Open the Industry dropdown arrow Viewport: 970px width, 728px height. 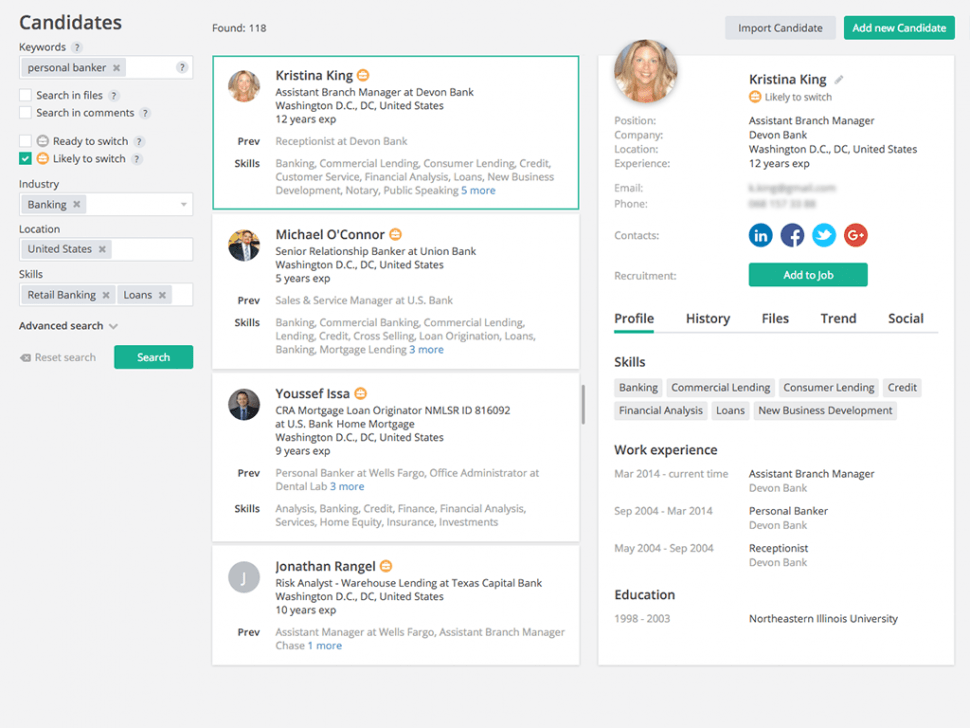click(x=184, y=205)
